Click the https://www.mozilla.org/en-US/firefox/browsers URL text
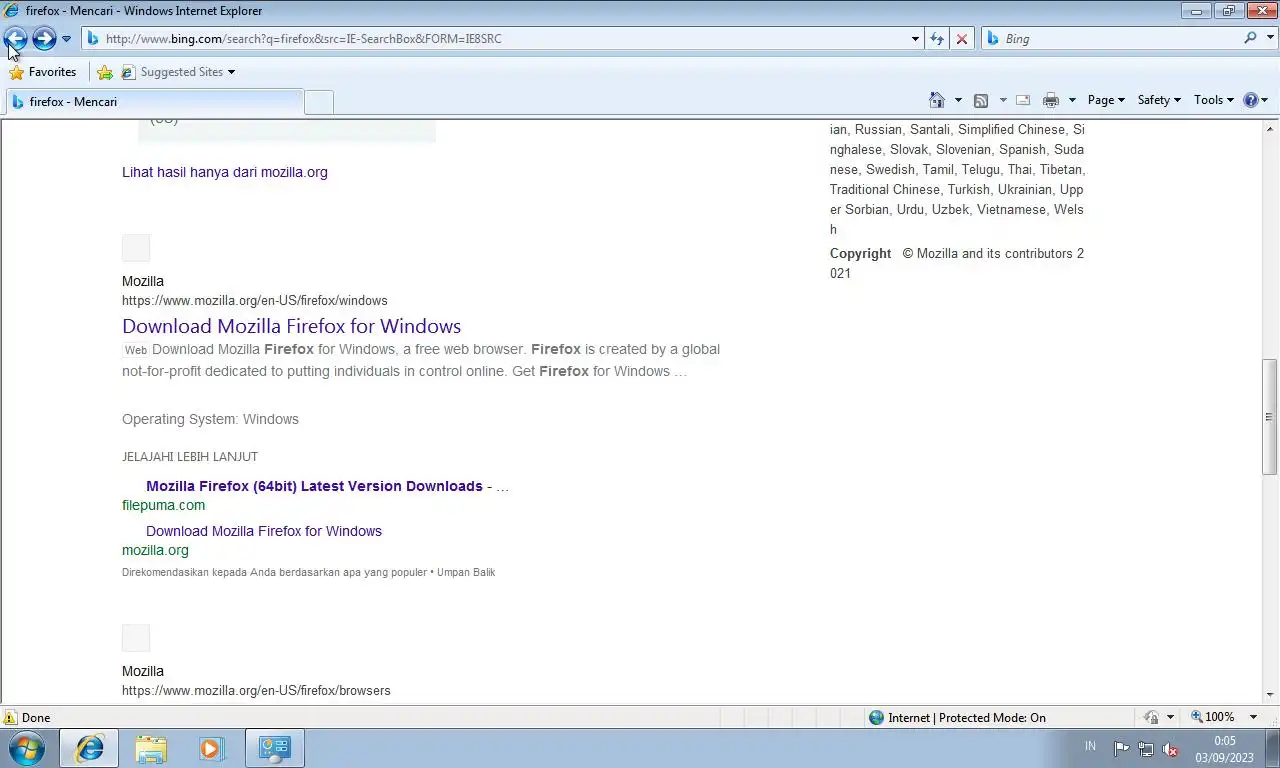This screenshot has height=768, width=1280. click(x=256, y=690)
